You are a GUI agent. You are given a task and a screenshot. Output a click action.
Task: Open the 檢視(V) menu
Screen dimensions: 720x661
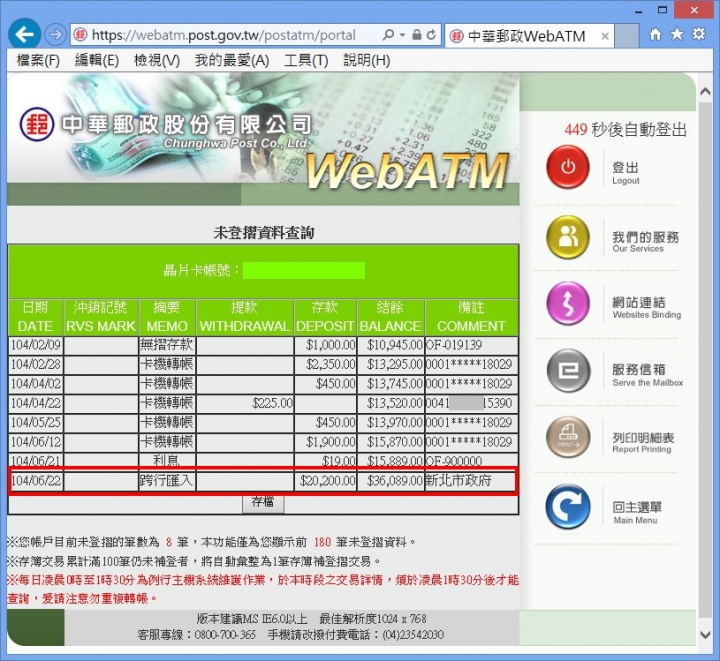(157, 60)
